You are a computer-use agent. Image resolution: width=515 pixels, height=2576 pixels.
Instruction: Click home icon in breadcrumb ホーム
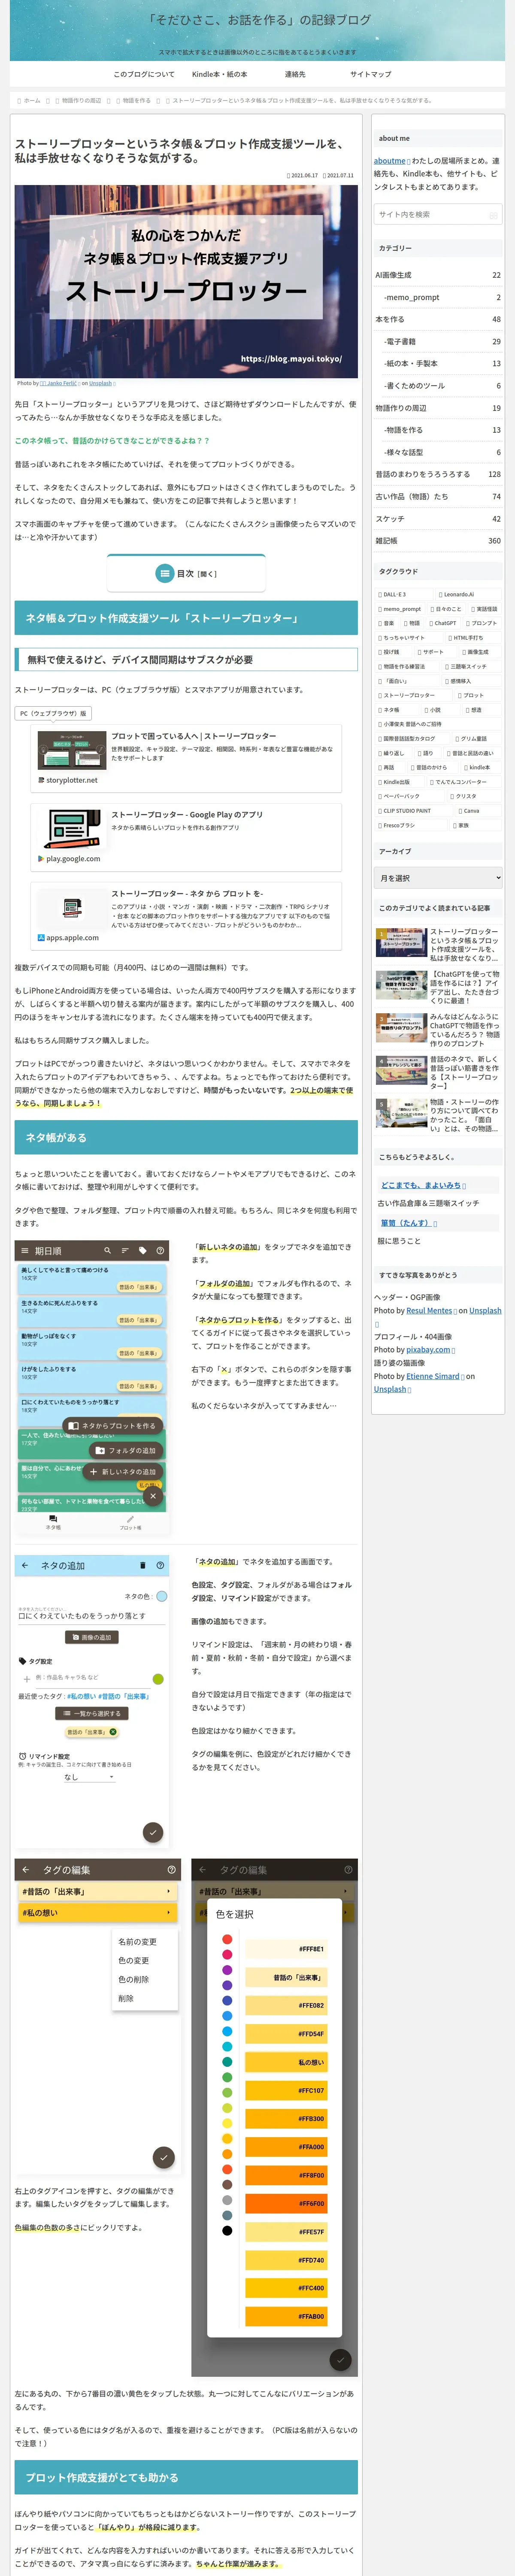point(19,100)
